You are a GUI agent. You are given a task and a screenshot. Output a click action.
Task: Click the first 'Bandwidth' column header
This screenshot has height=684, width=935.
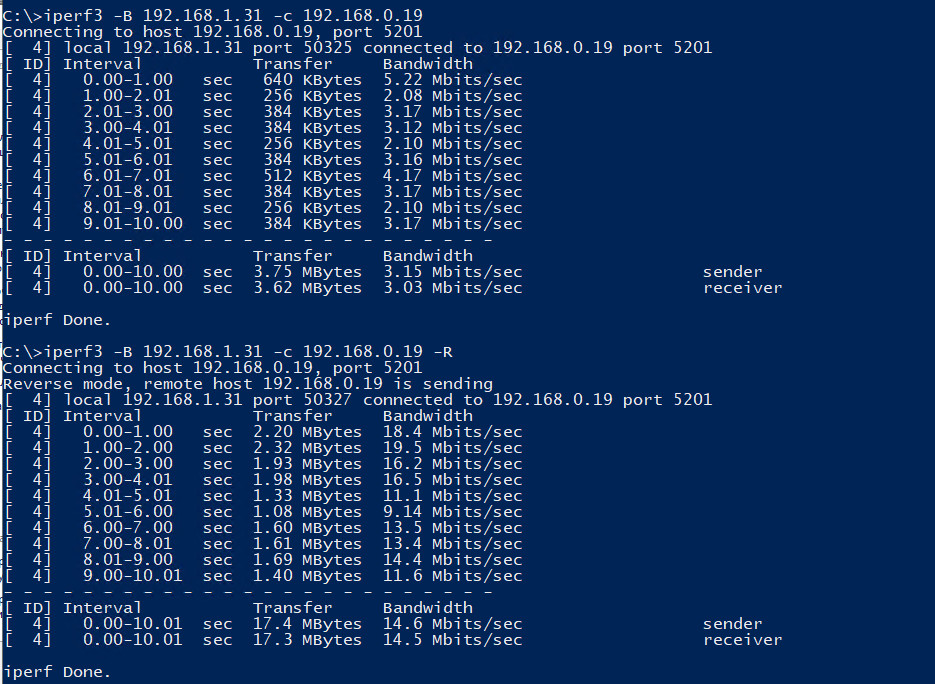coord(428,64)
